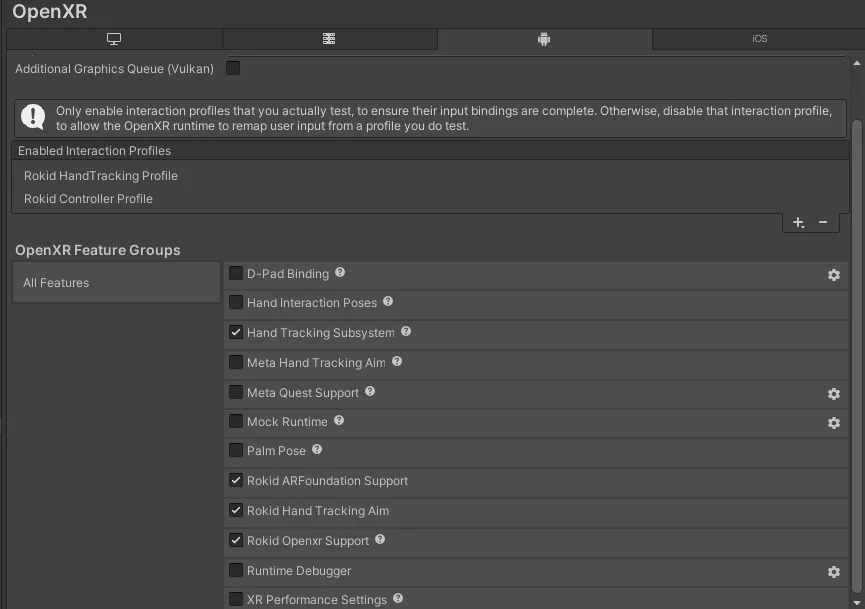Switch to the iOS platform tab

click(759, 39)
